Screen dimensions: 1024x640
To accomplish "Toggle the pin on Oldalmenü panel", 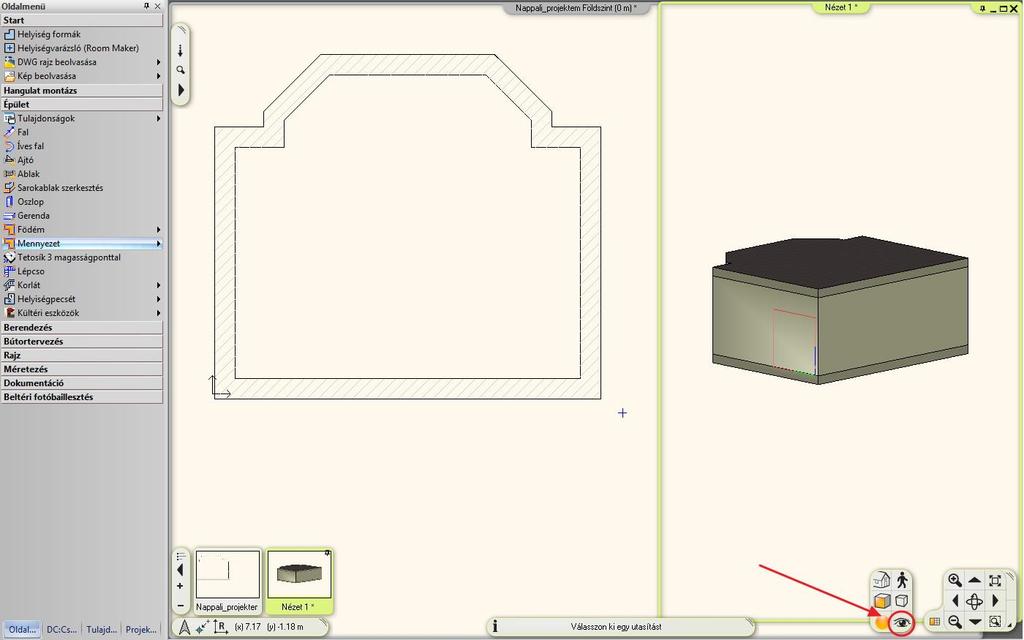I will click(146, 6).
